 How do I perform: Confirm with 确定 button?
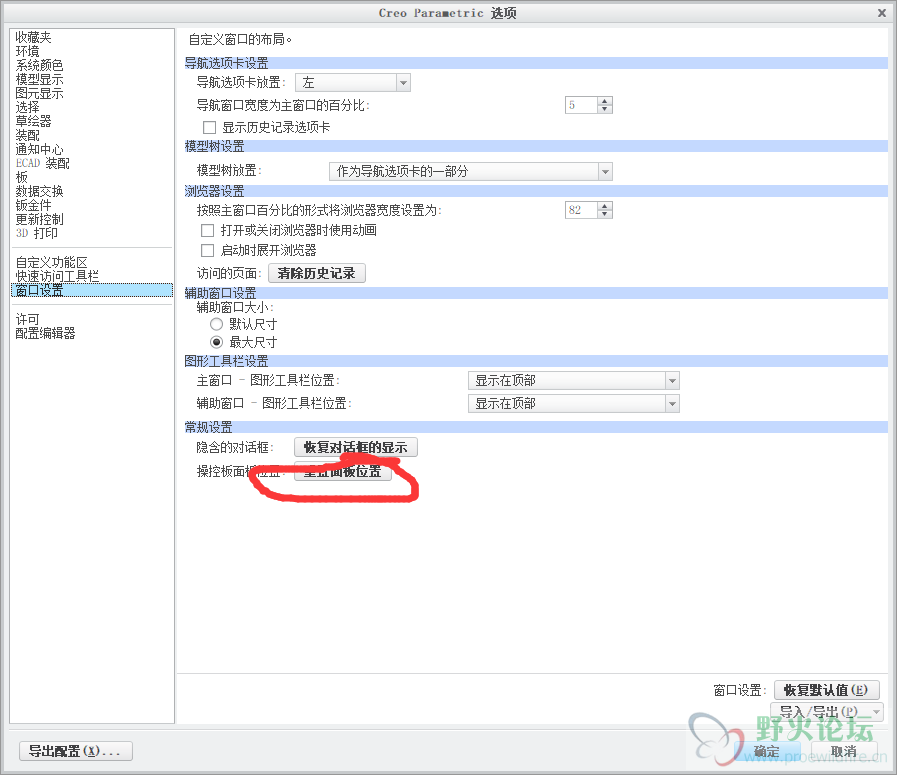[767, 752]
